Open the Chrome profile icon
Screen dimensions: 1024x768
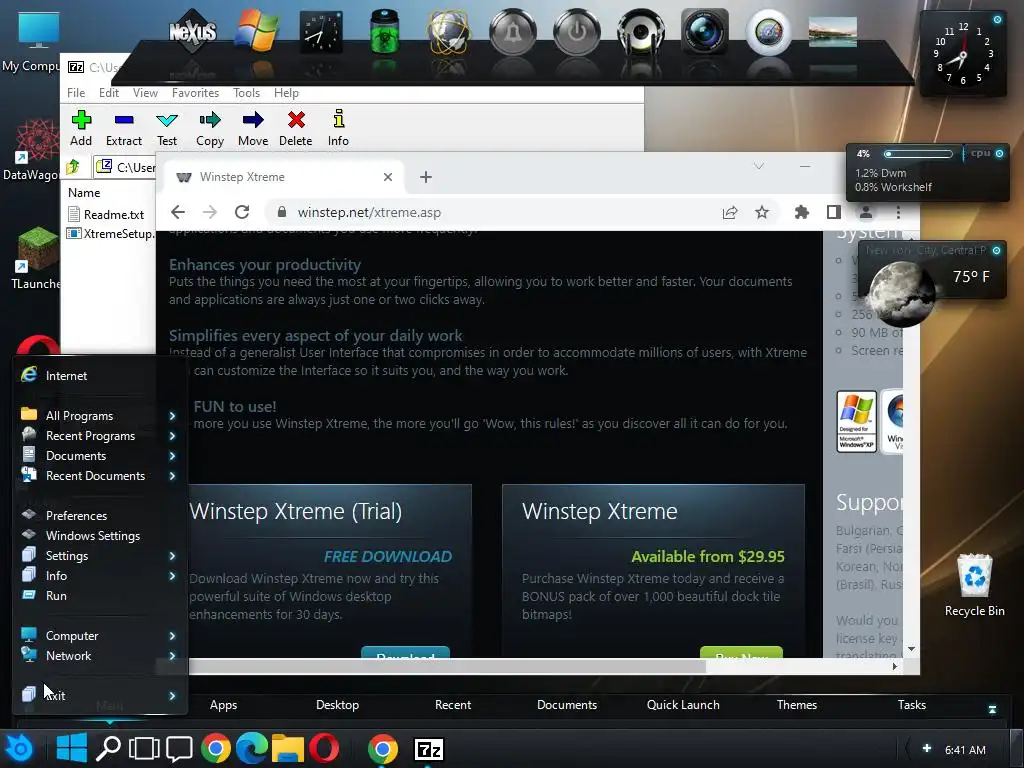point(866,212)
